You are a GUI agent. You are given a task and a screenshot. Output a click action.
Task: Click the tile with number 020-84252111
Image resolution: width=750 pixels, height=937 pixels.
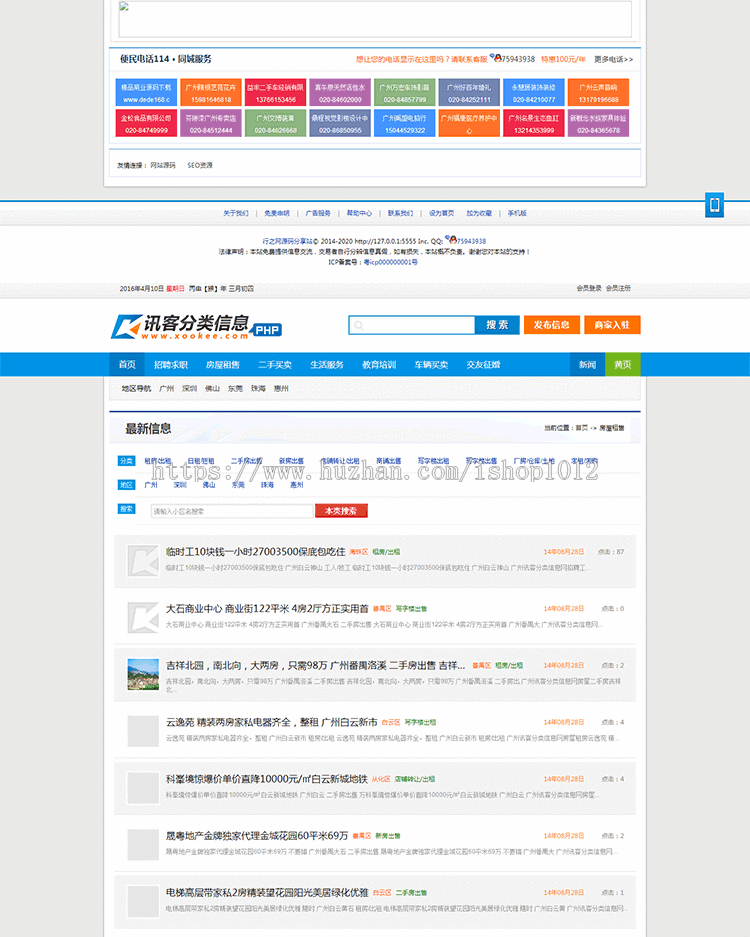pyautogui.click(x=469, y=93)
